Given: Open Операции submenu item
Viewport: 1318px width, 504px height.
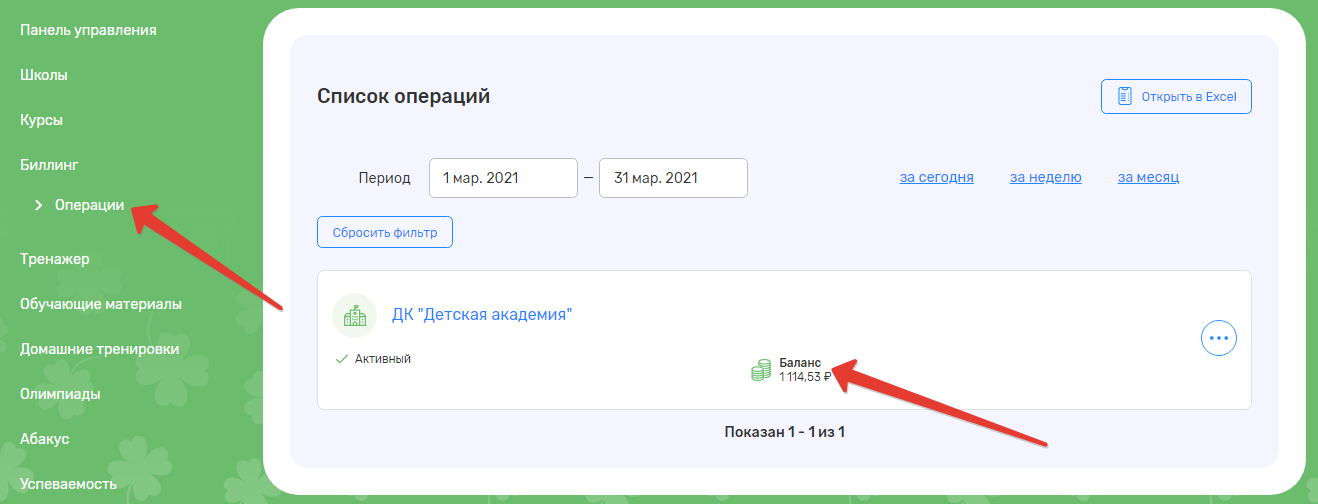Looking at the screenshot, I should pos(90,205).
